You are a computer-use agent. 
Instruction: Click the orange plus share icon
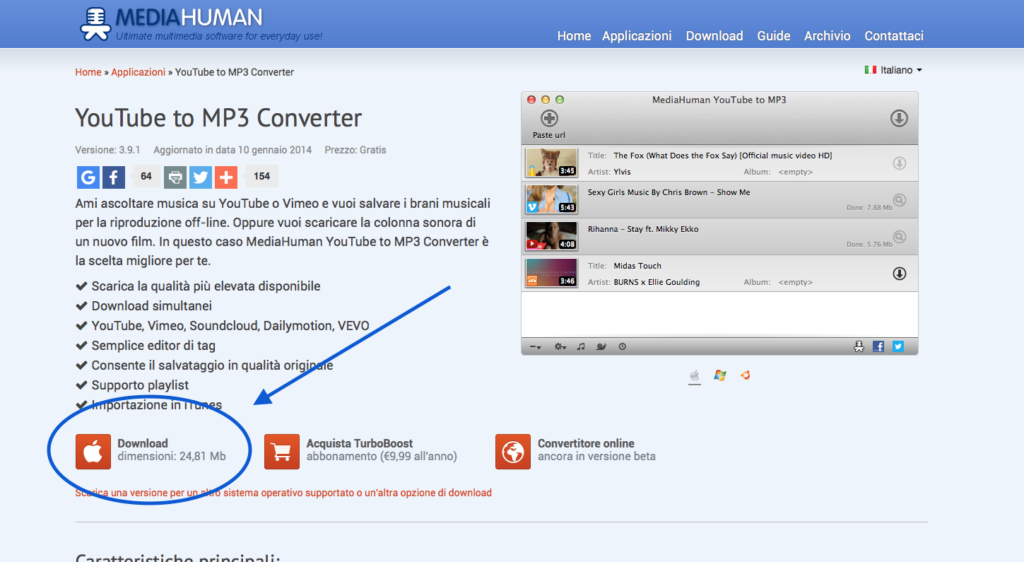(x=226, y=177)
